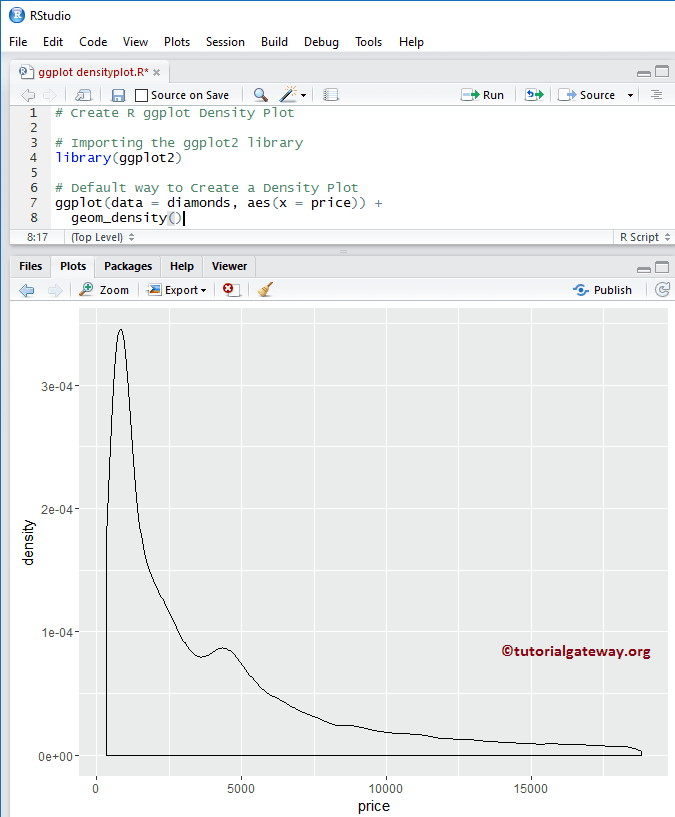This screenshot has width=675, height=817.
Task: Open R Script file type selector
Action: click(x=645, y=237)
